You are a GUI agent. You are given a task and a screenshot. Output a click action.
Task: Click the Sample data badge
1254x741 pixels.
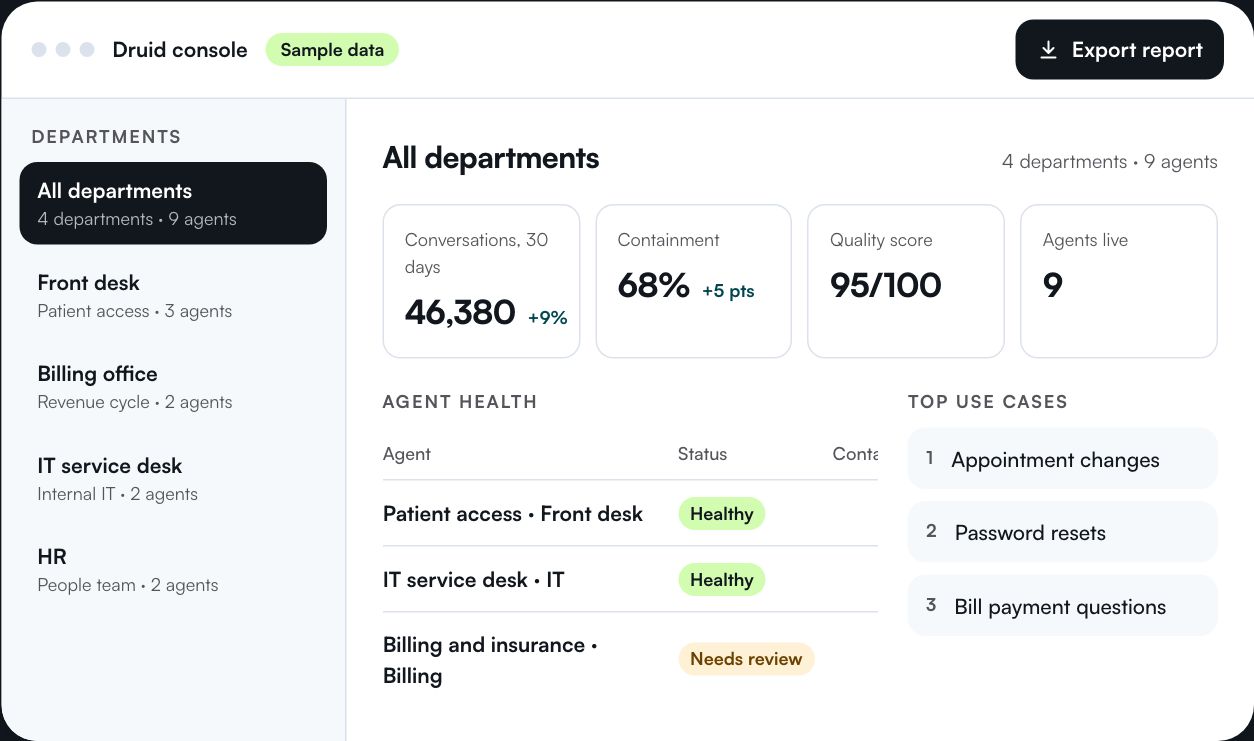click(332, 50)
